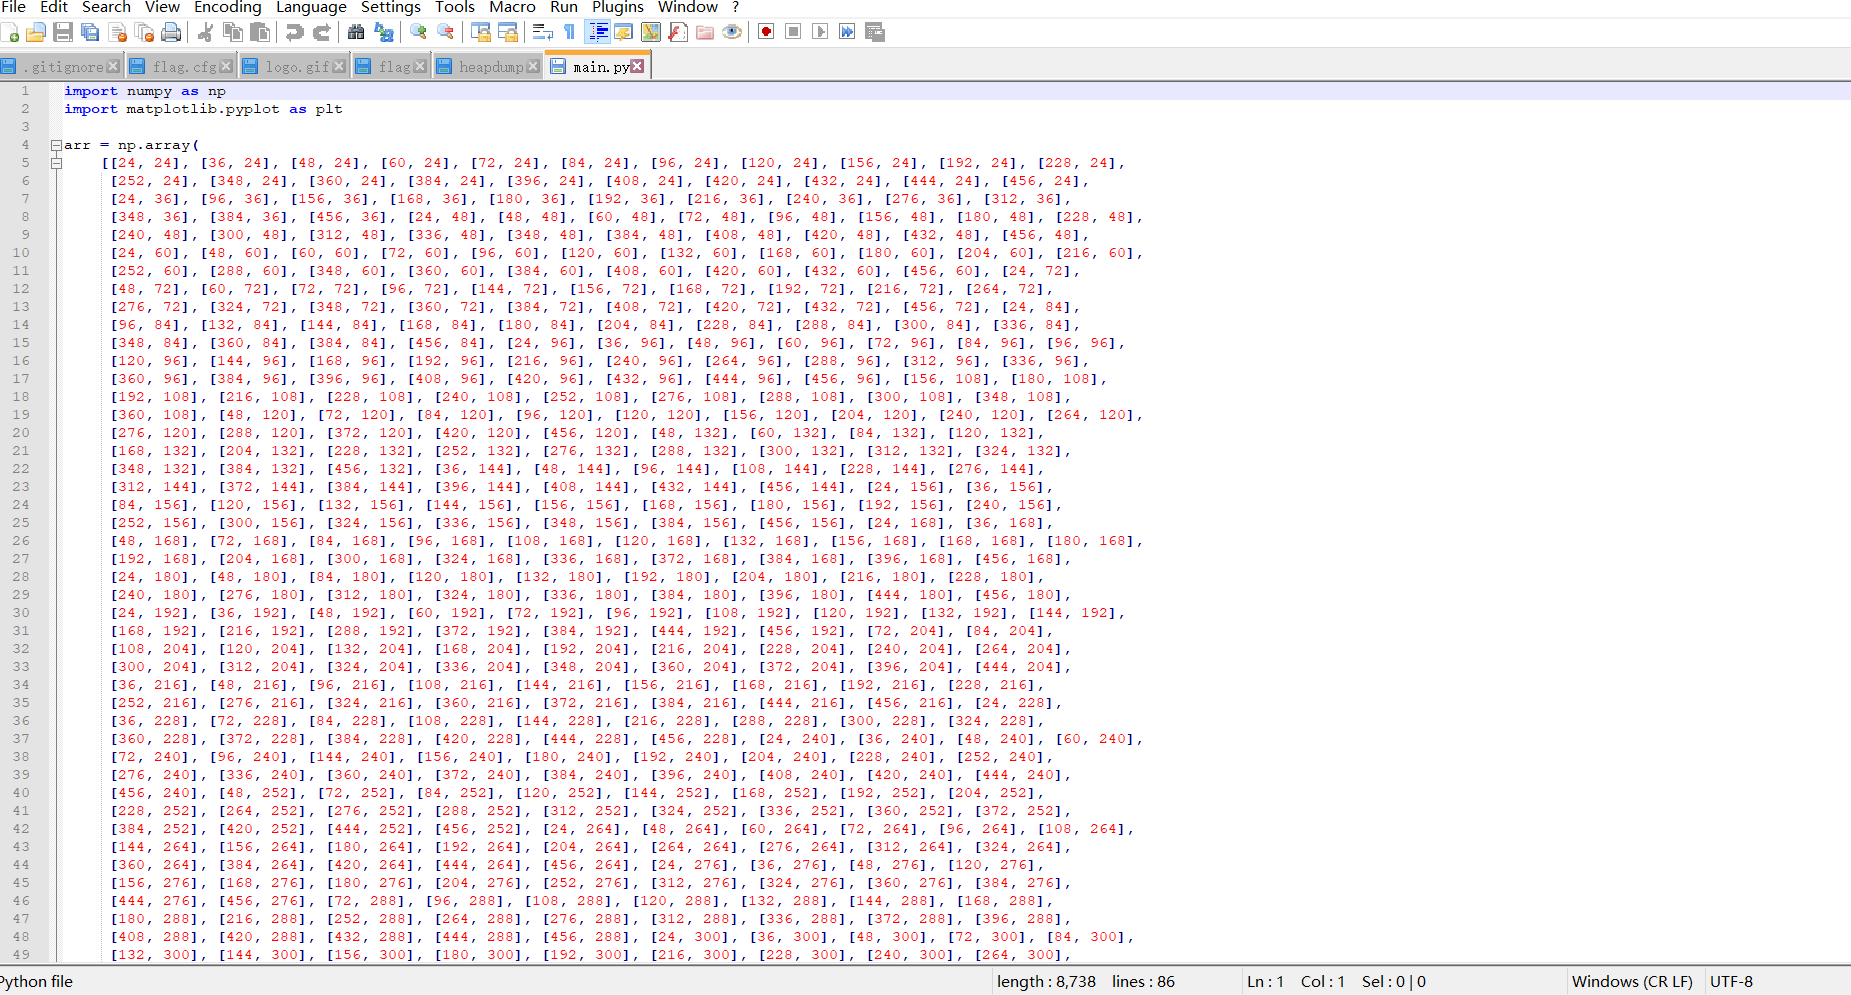Close the logo.gif tab

coord(339,67)
